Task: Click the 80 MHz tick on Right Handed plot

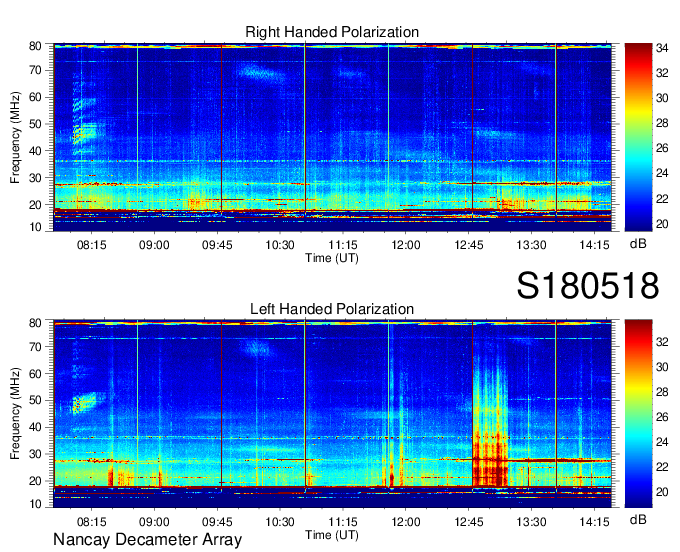Action: tap(35, 46)
